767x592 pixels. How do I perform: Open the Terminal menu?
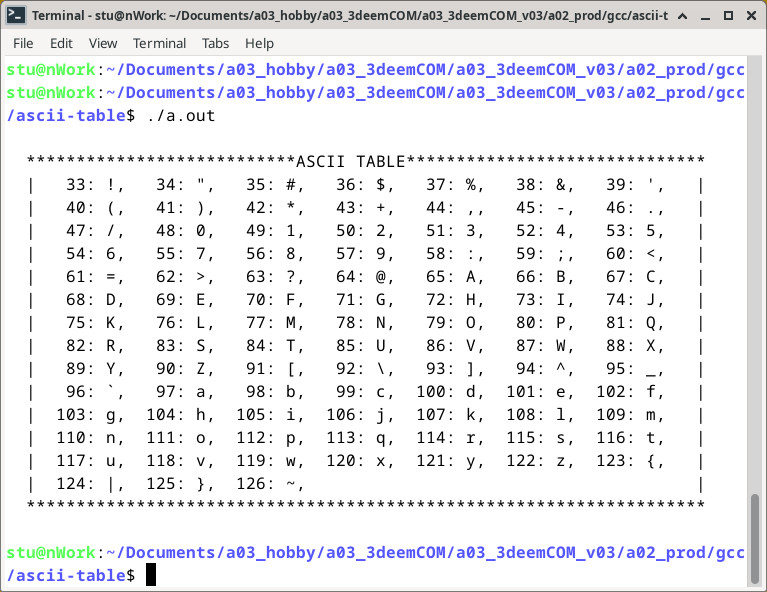[x=160, y=43]
